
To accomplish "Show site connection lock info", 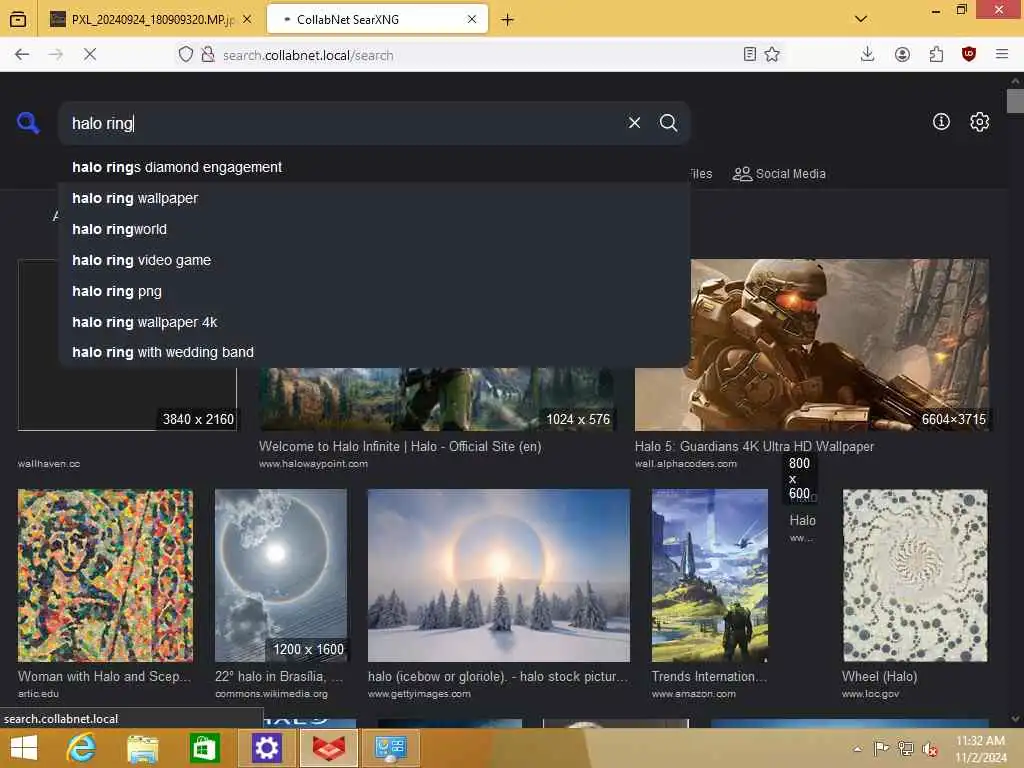I will [x=208, y=55].
